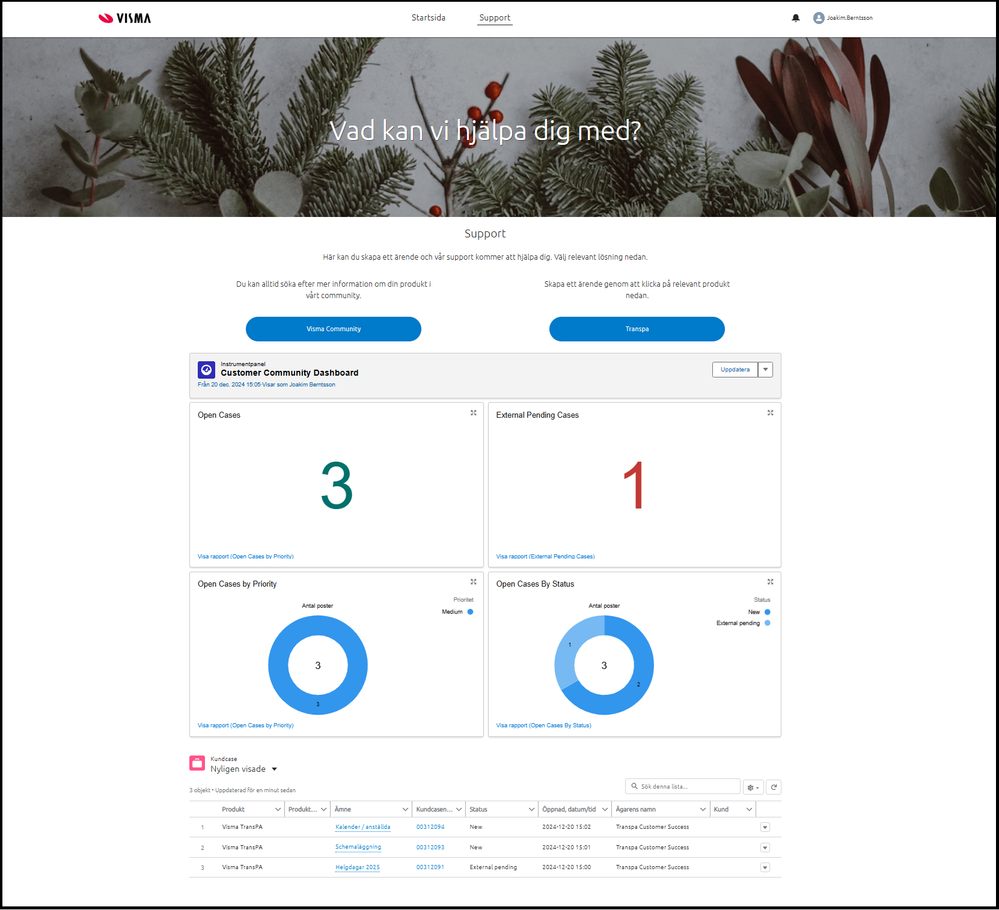
Task: Open Status column menu chevron
Action: point(531,809)
